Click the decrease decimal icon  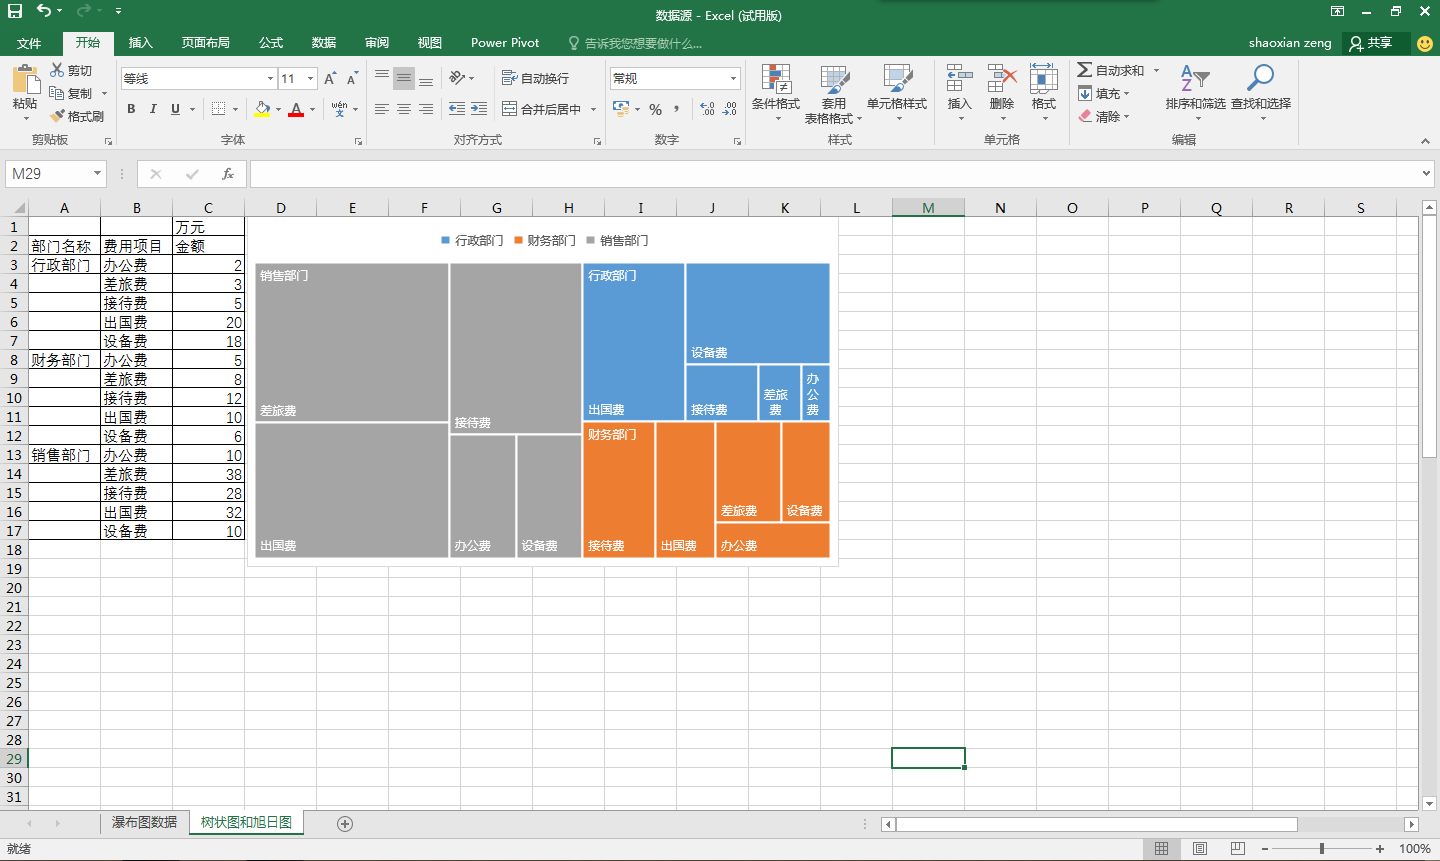[x=729, y=109]
